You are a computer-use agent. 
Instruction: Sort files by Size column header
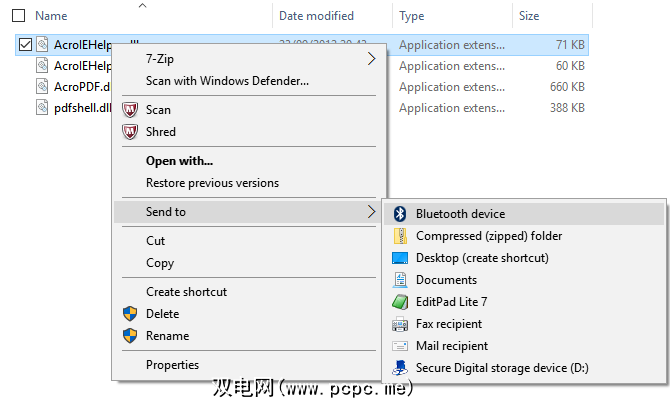coord(529,16)
